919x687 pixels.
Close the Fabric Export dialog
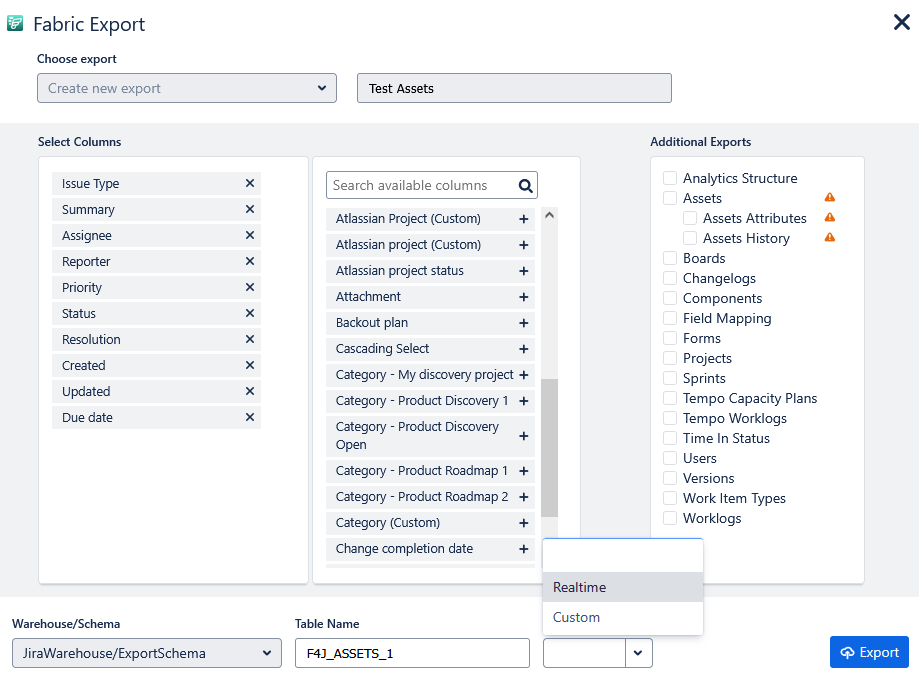[x=901, y=22]
